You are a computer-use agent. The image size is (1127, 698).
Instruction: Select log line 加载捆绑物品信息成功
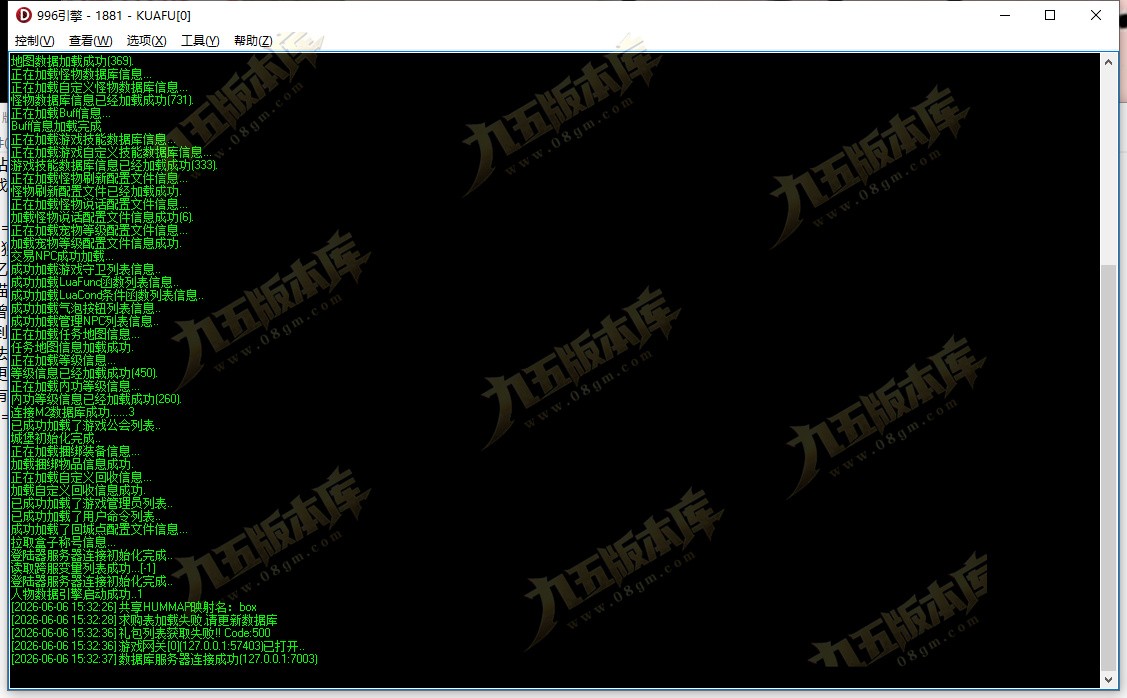tap(72, 464)
